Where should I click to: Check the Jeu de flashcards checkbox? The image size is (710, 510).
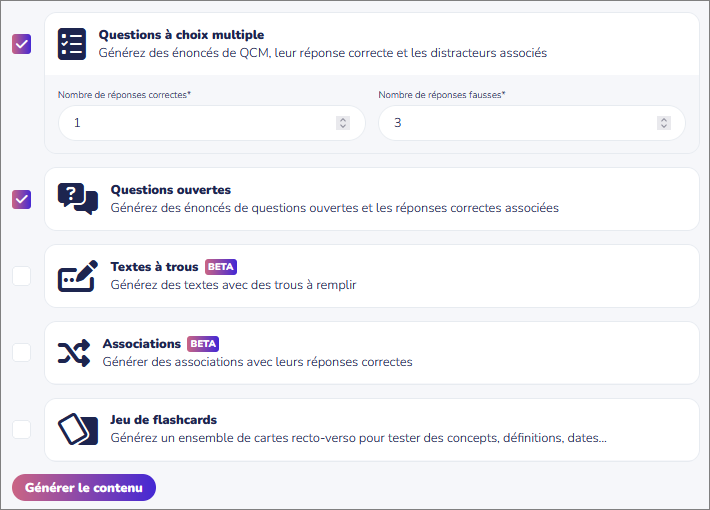tap(21, 429)
